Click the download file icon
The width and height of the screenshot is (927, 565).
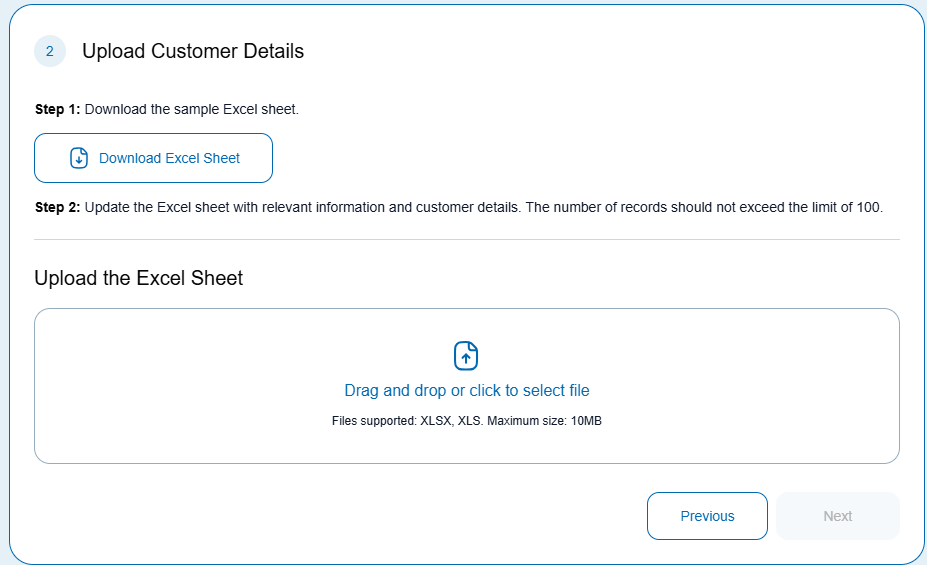(79, 158)
